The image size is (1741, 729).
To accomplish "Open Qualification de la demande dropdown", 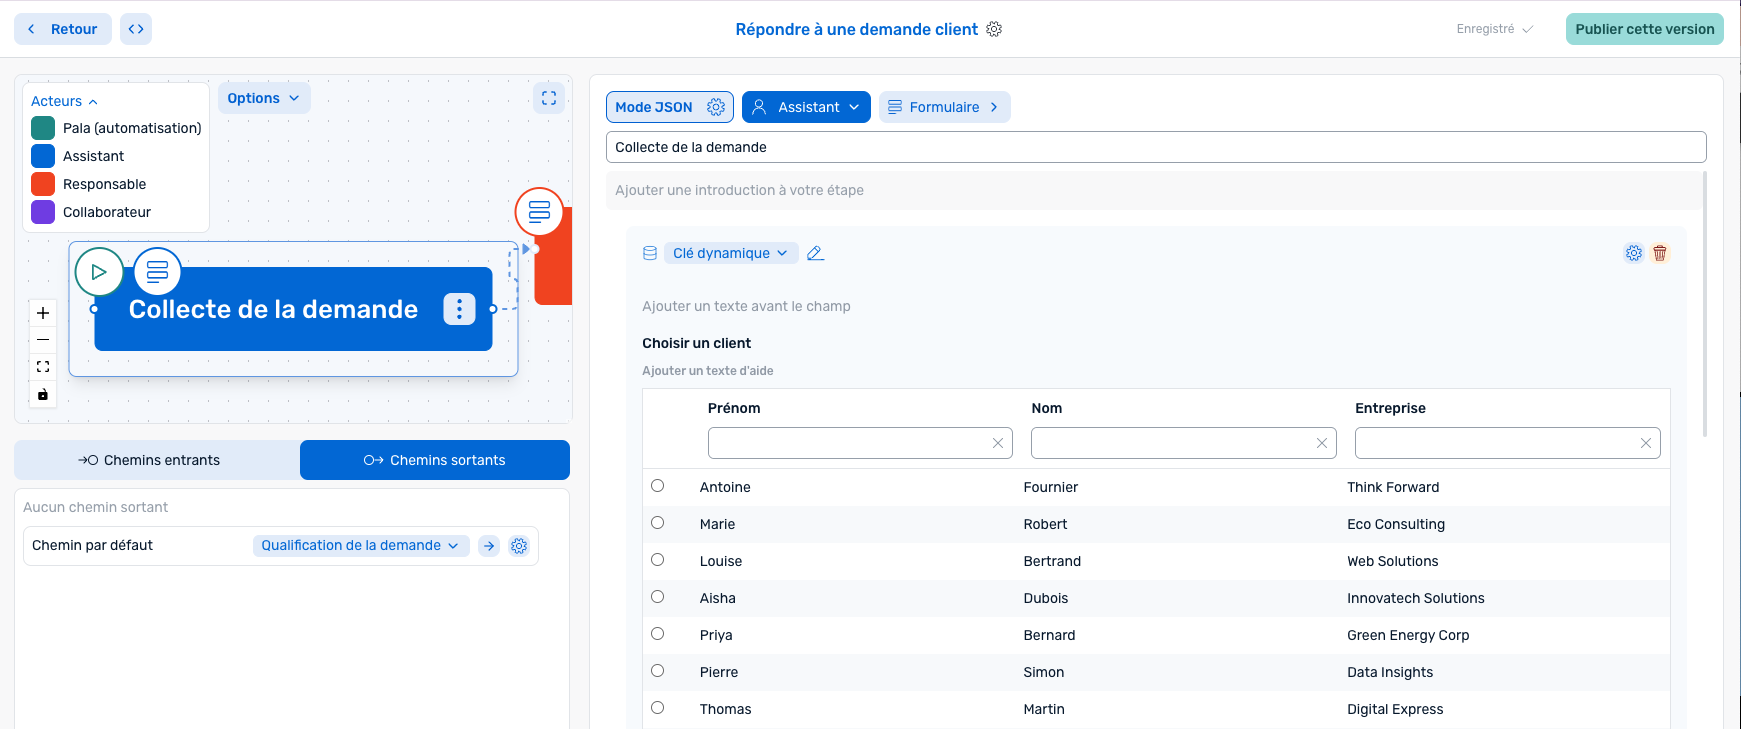I will (x=360, y=545).
